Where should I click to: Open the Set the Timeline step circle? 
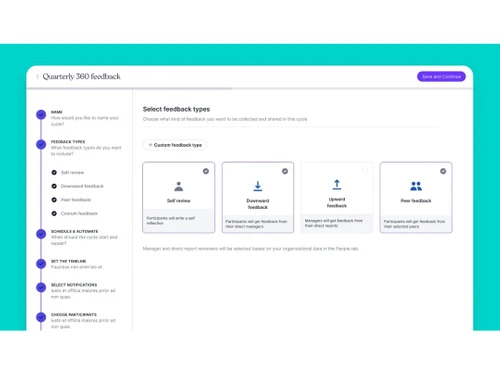[41, 264]
